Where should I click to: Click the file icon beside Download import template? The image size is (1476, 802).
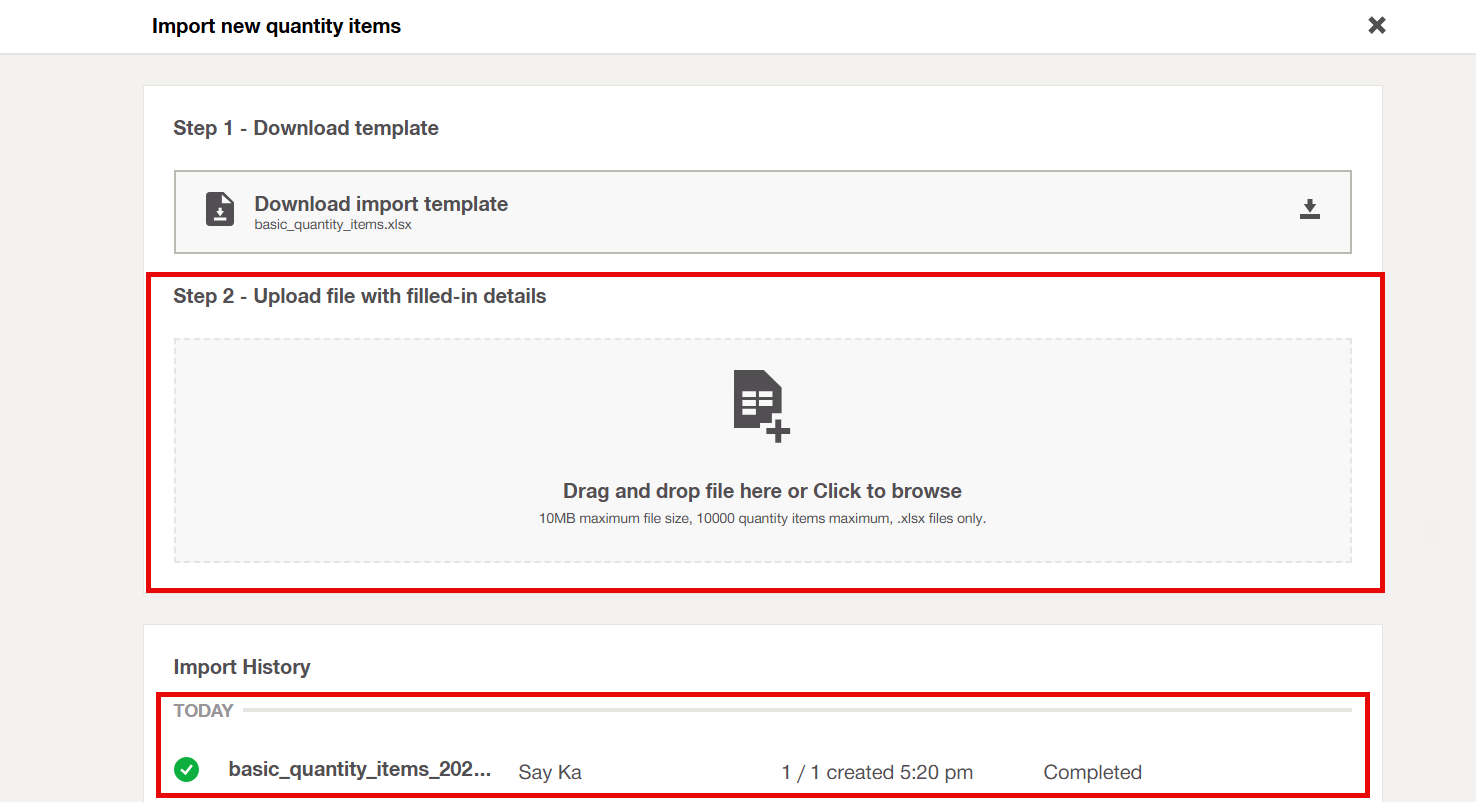[220, 210]
